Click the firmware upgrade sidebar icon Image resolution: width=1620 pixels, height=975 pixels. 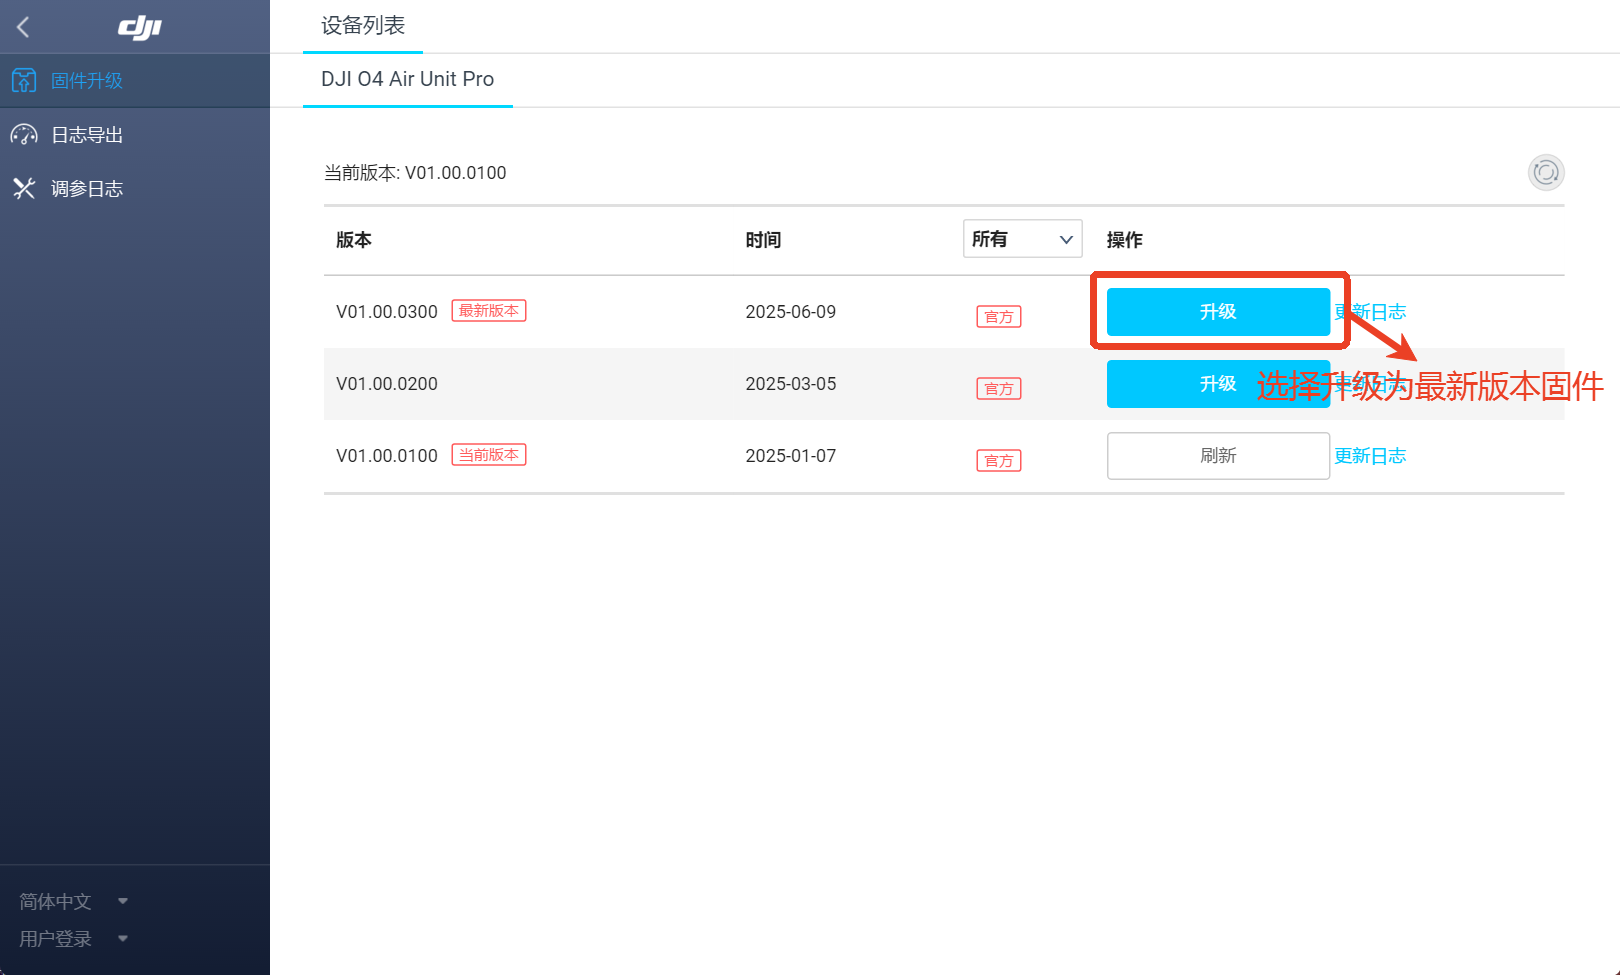tap(24, 80)
